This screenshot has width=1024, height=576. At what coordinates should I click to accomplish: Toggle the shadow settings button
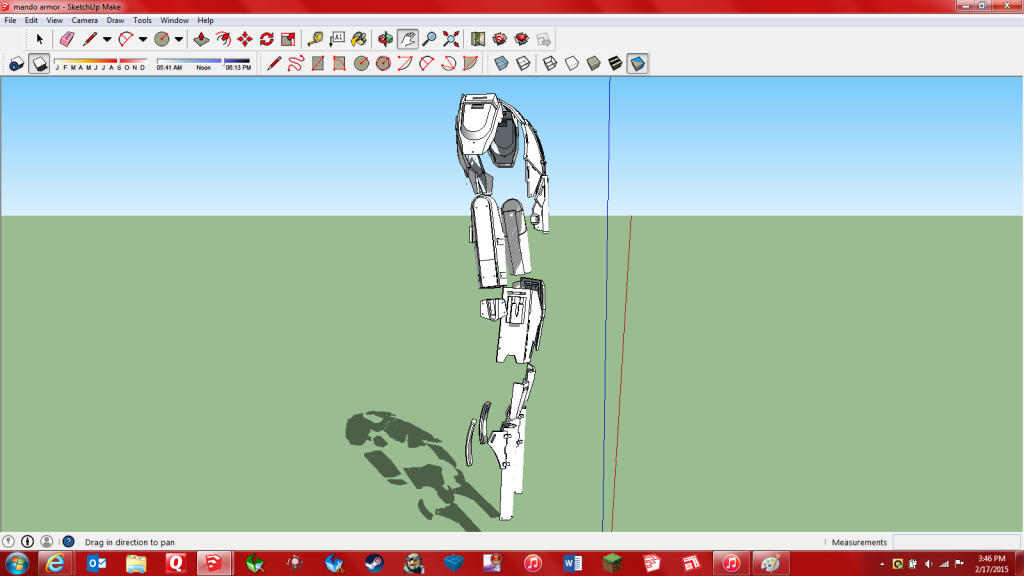click(x=17, y=63)
